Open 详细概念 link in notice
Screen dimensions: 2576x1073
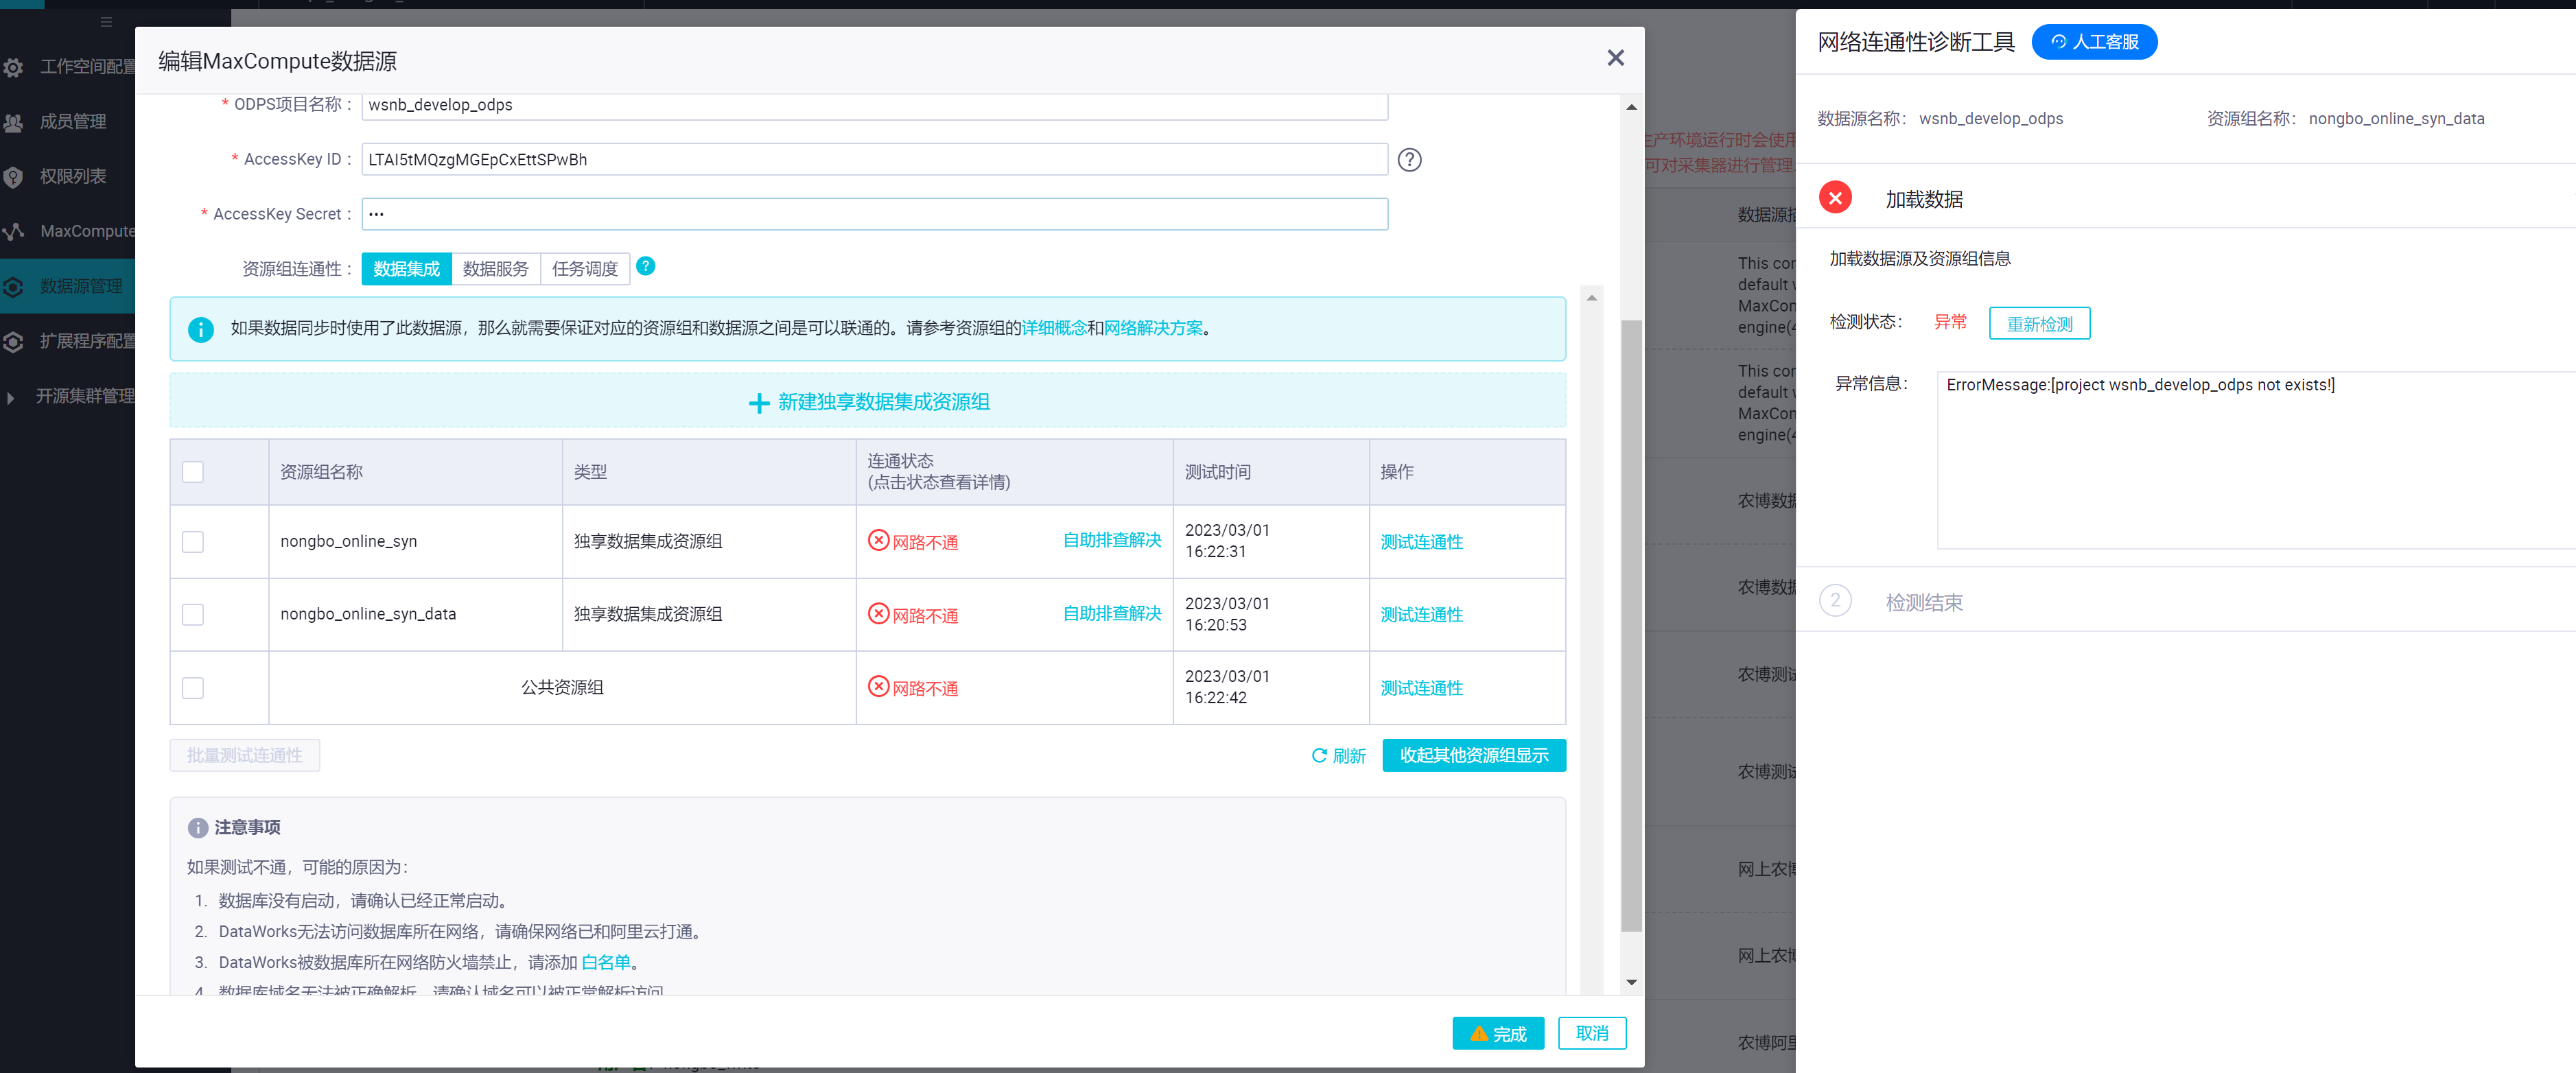click(x=1054, y=328)
